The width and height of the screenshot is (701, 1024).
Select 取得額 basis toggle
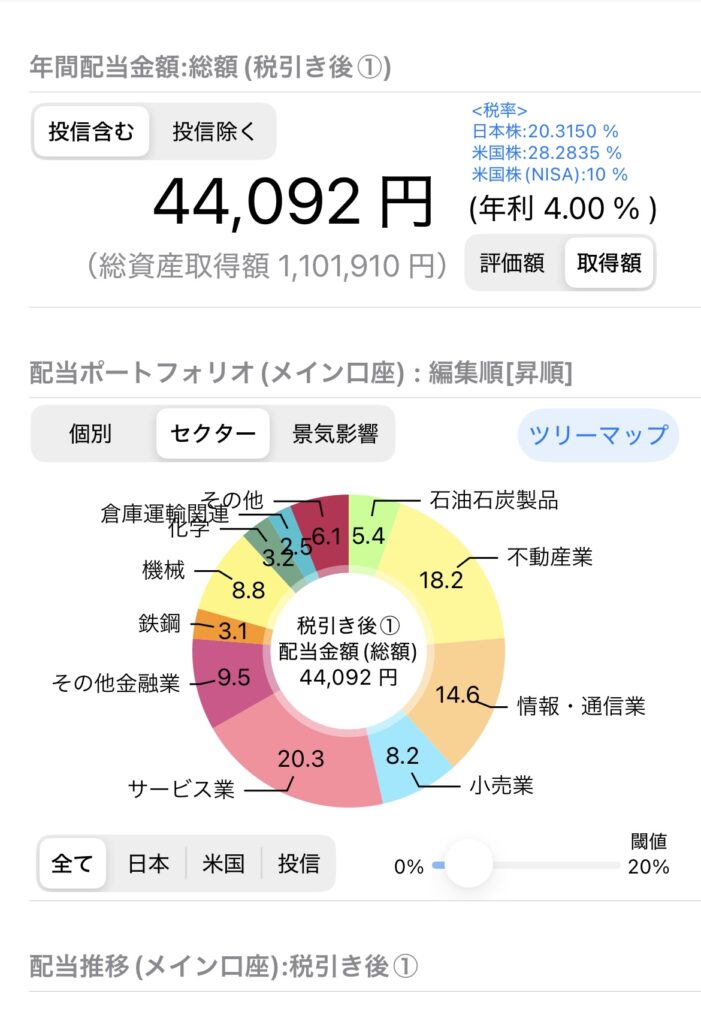click(609, 263)
